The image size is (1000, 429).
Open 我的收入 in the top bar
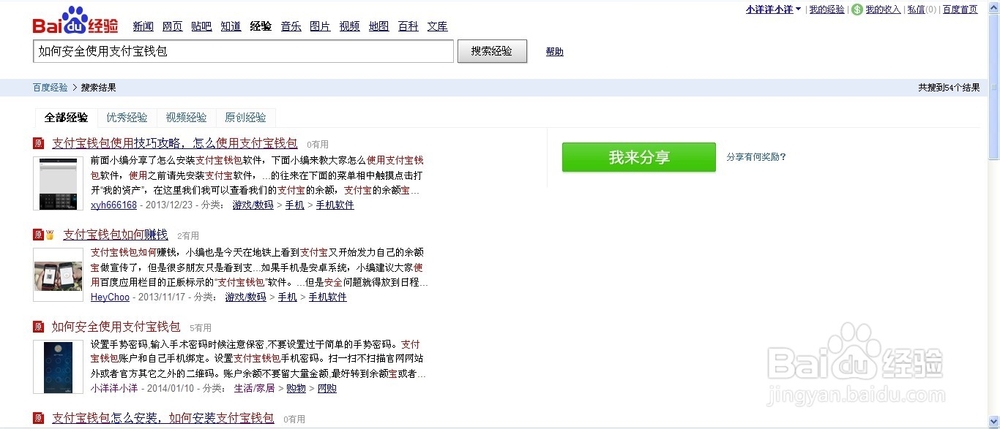coord(883,10)
